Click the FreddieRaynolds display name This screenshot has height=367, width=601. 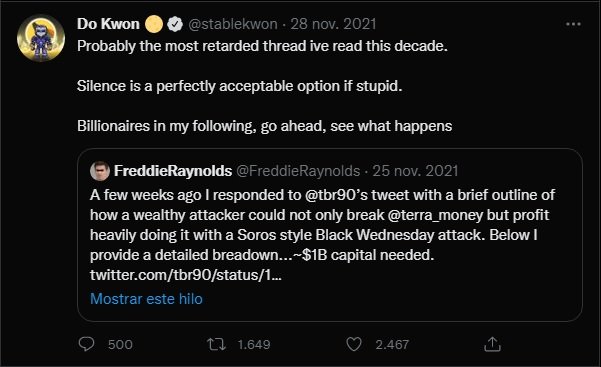(x=173, y=171)
